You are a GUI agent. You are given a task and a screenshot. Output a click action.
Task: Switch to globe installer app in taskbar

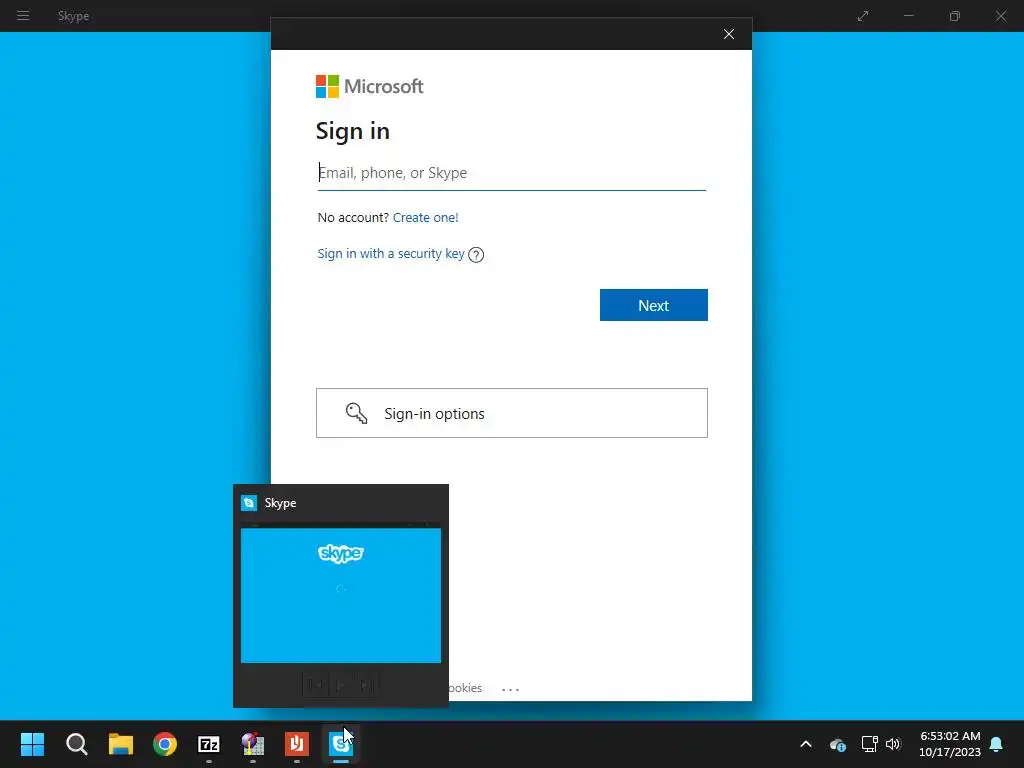(x=253, y=744)
